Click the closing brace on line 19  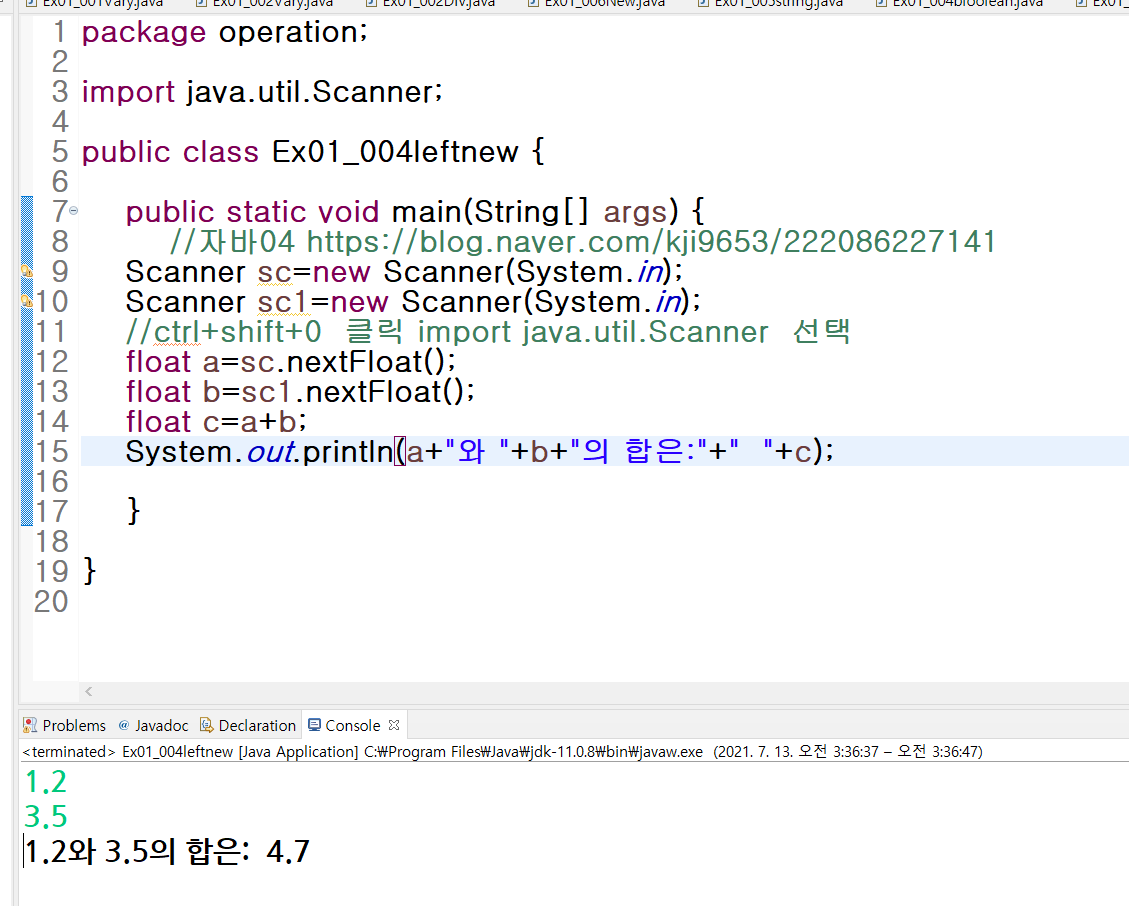(89, 570)
